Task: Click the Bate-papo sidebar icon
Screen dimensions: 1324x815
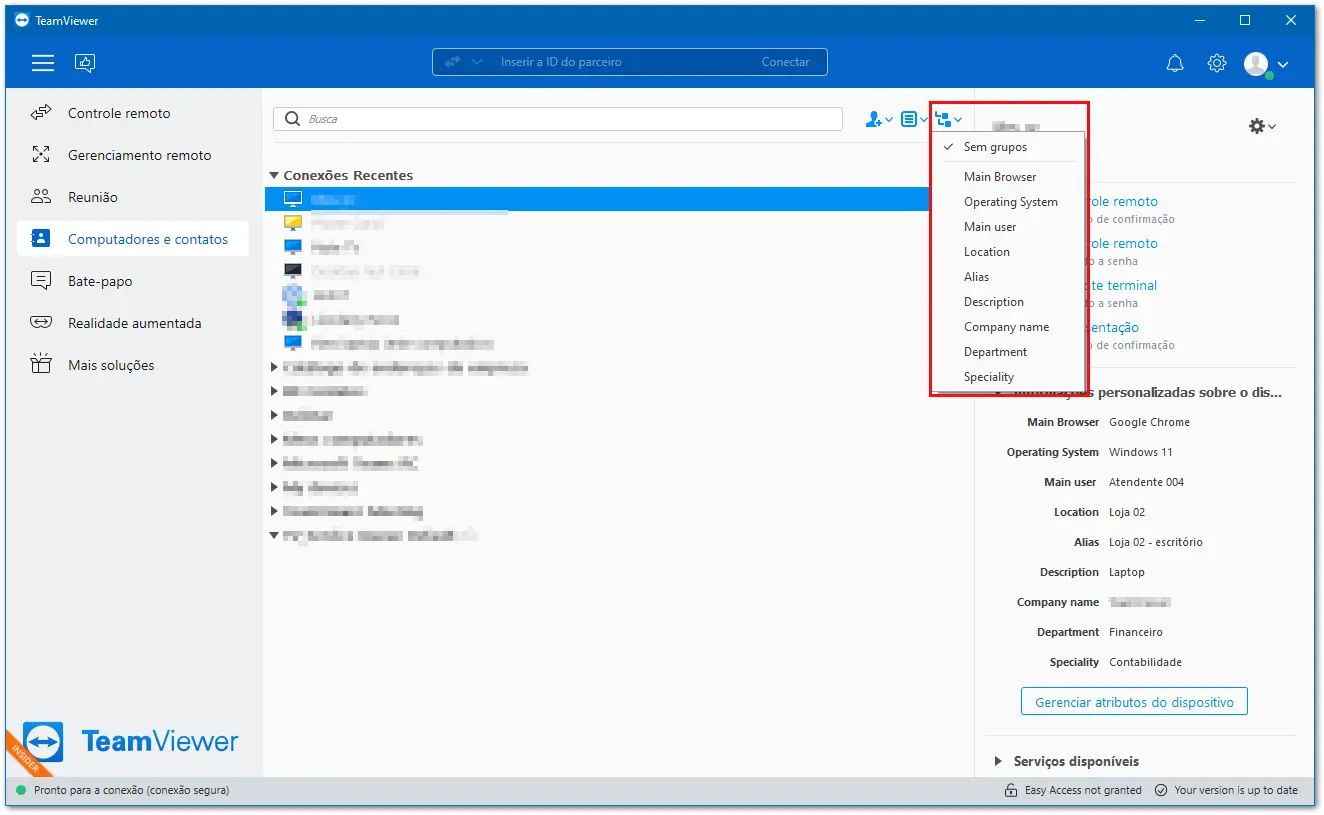Action: [x=41, y=281]
